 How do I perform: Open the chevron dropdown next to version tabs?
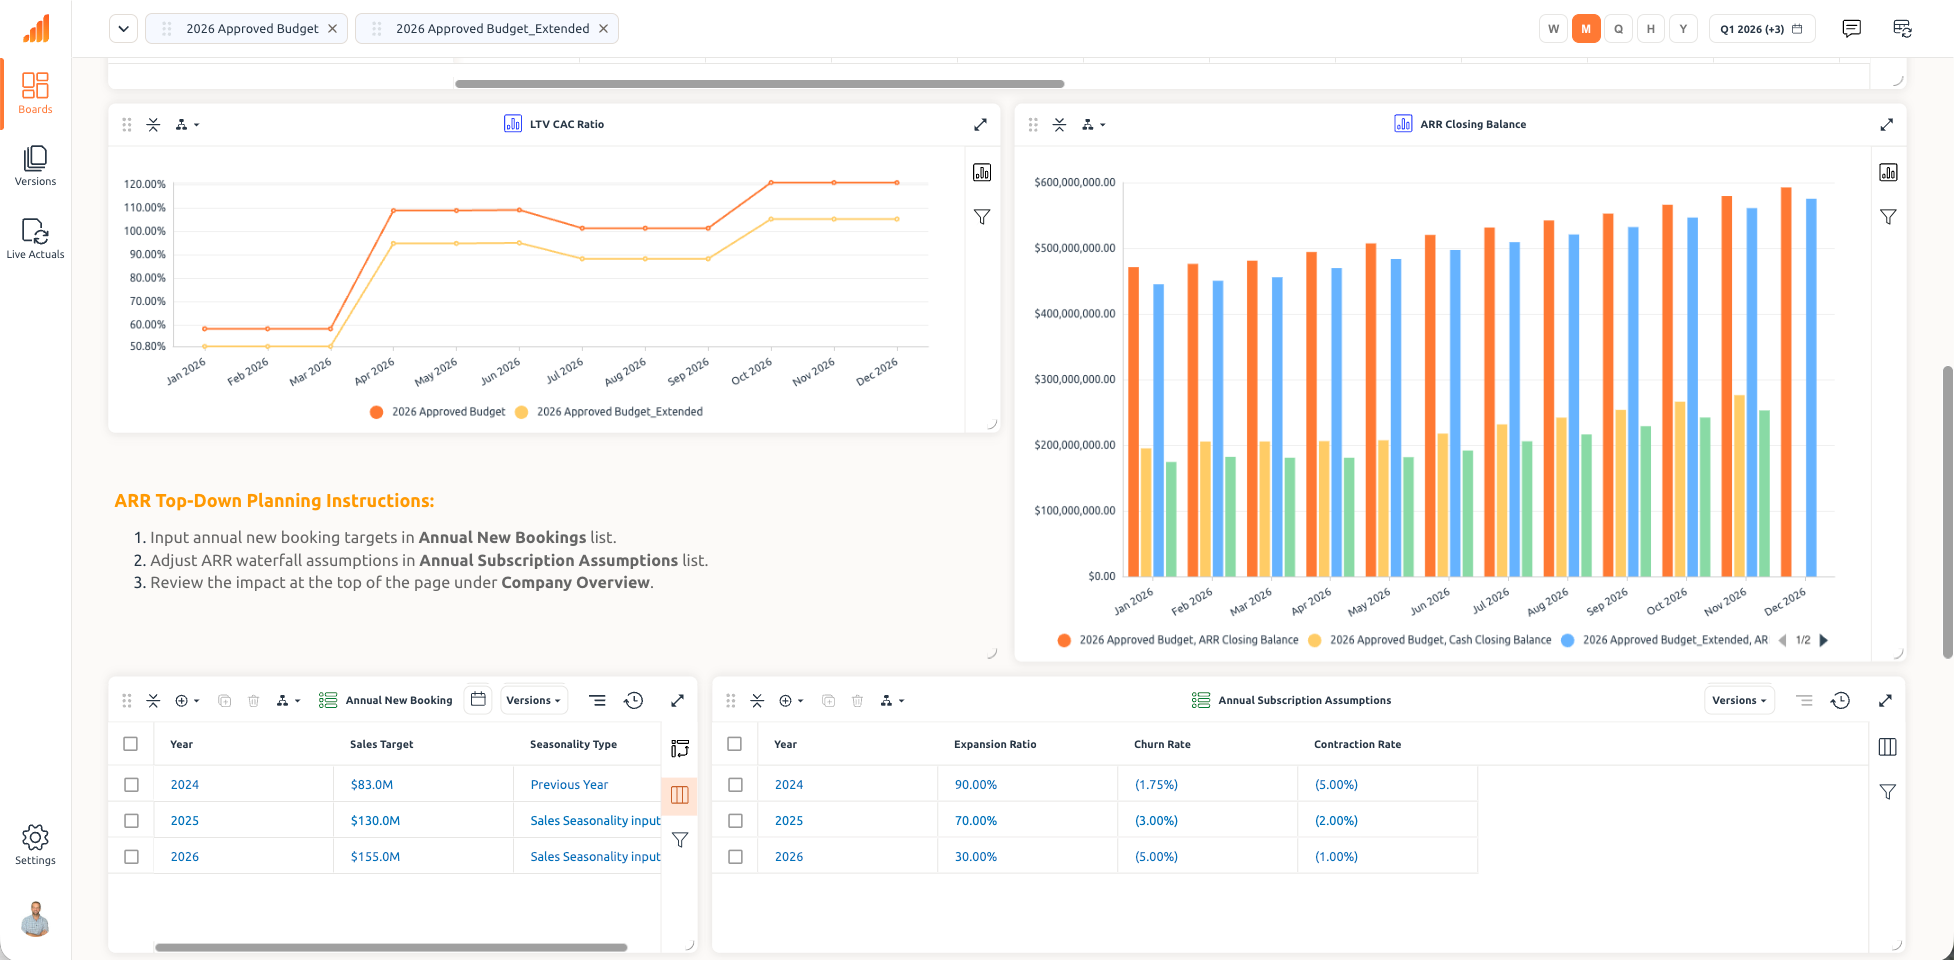pyautogui.click(x=123, y=28)
